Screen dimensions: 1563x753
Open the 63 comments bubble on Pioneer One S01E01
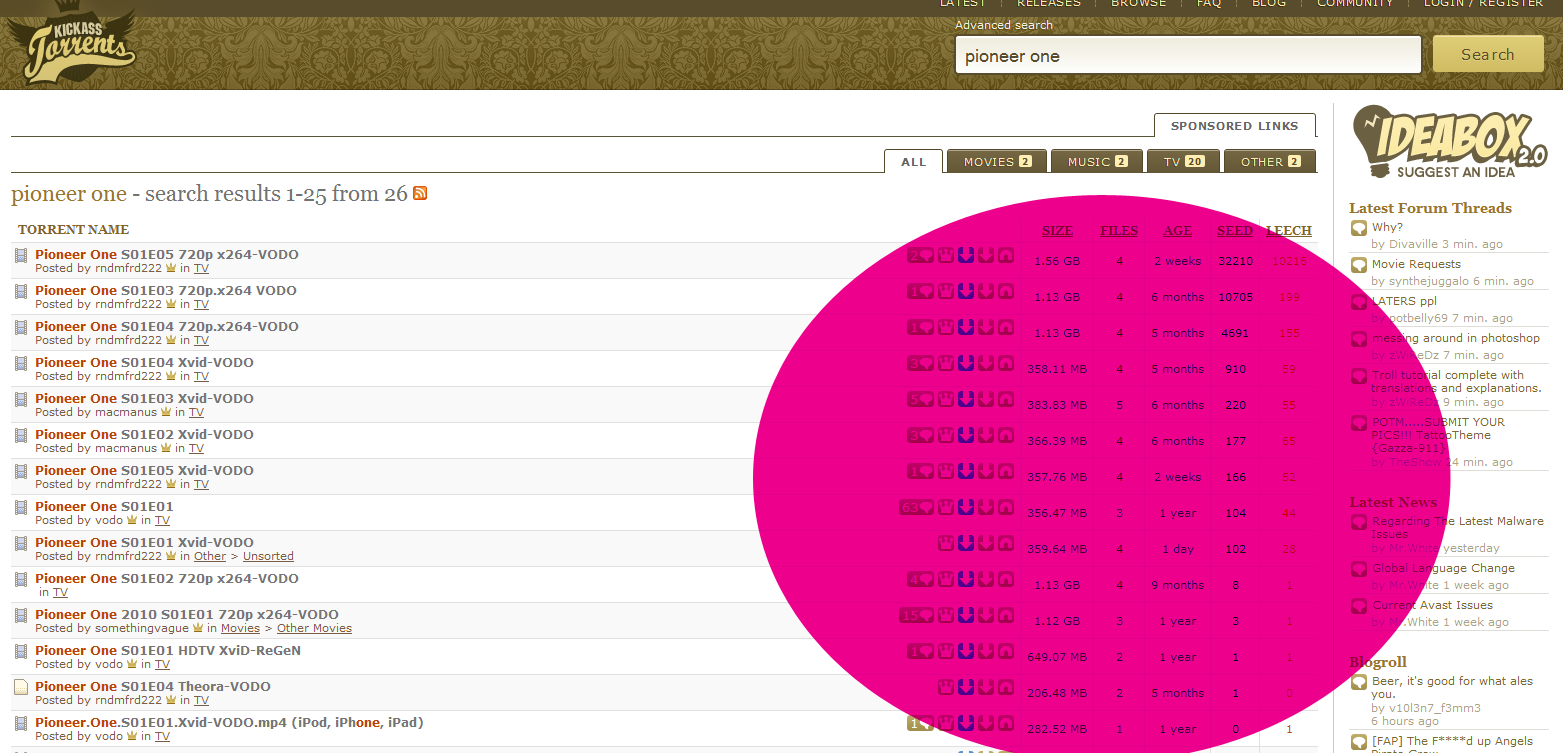(916, 507)
